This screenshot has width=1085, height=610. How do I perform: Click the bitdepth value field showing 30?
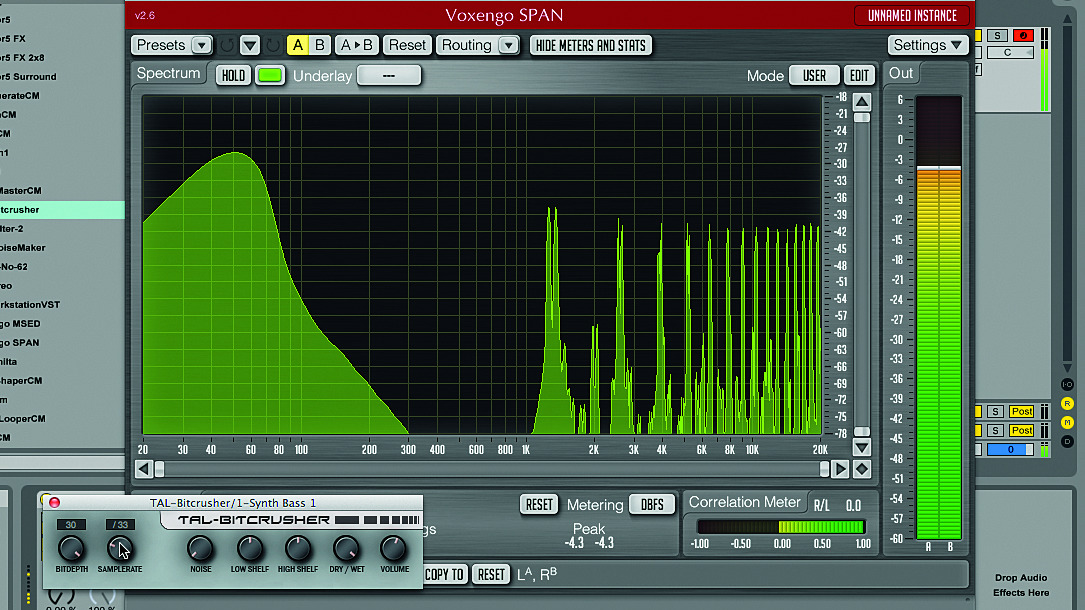tap(71, 525)
